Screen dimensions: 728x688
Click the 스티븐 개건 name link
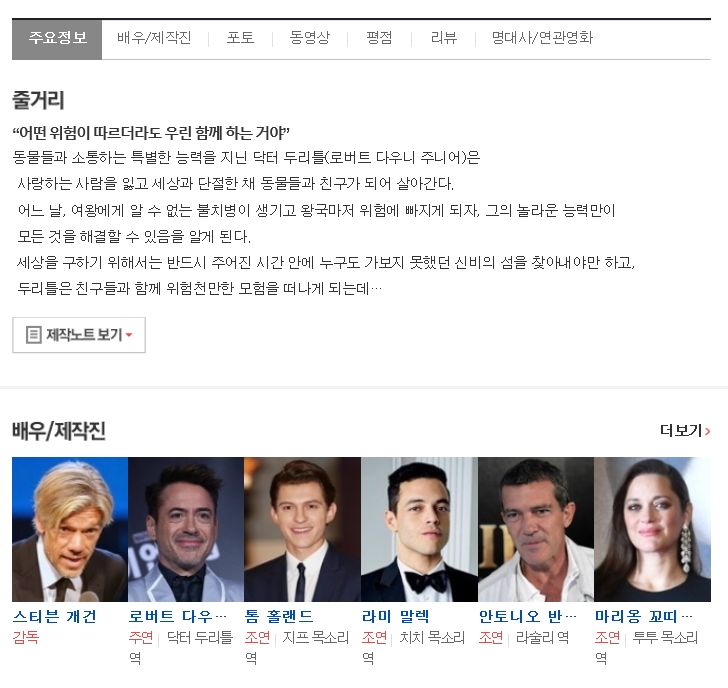54,616
